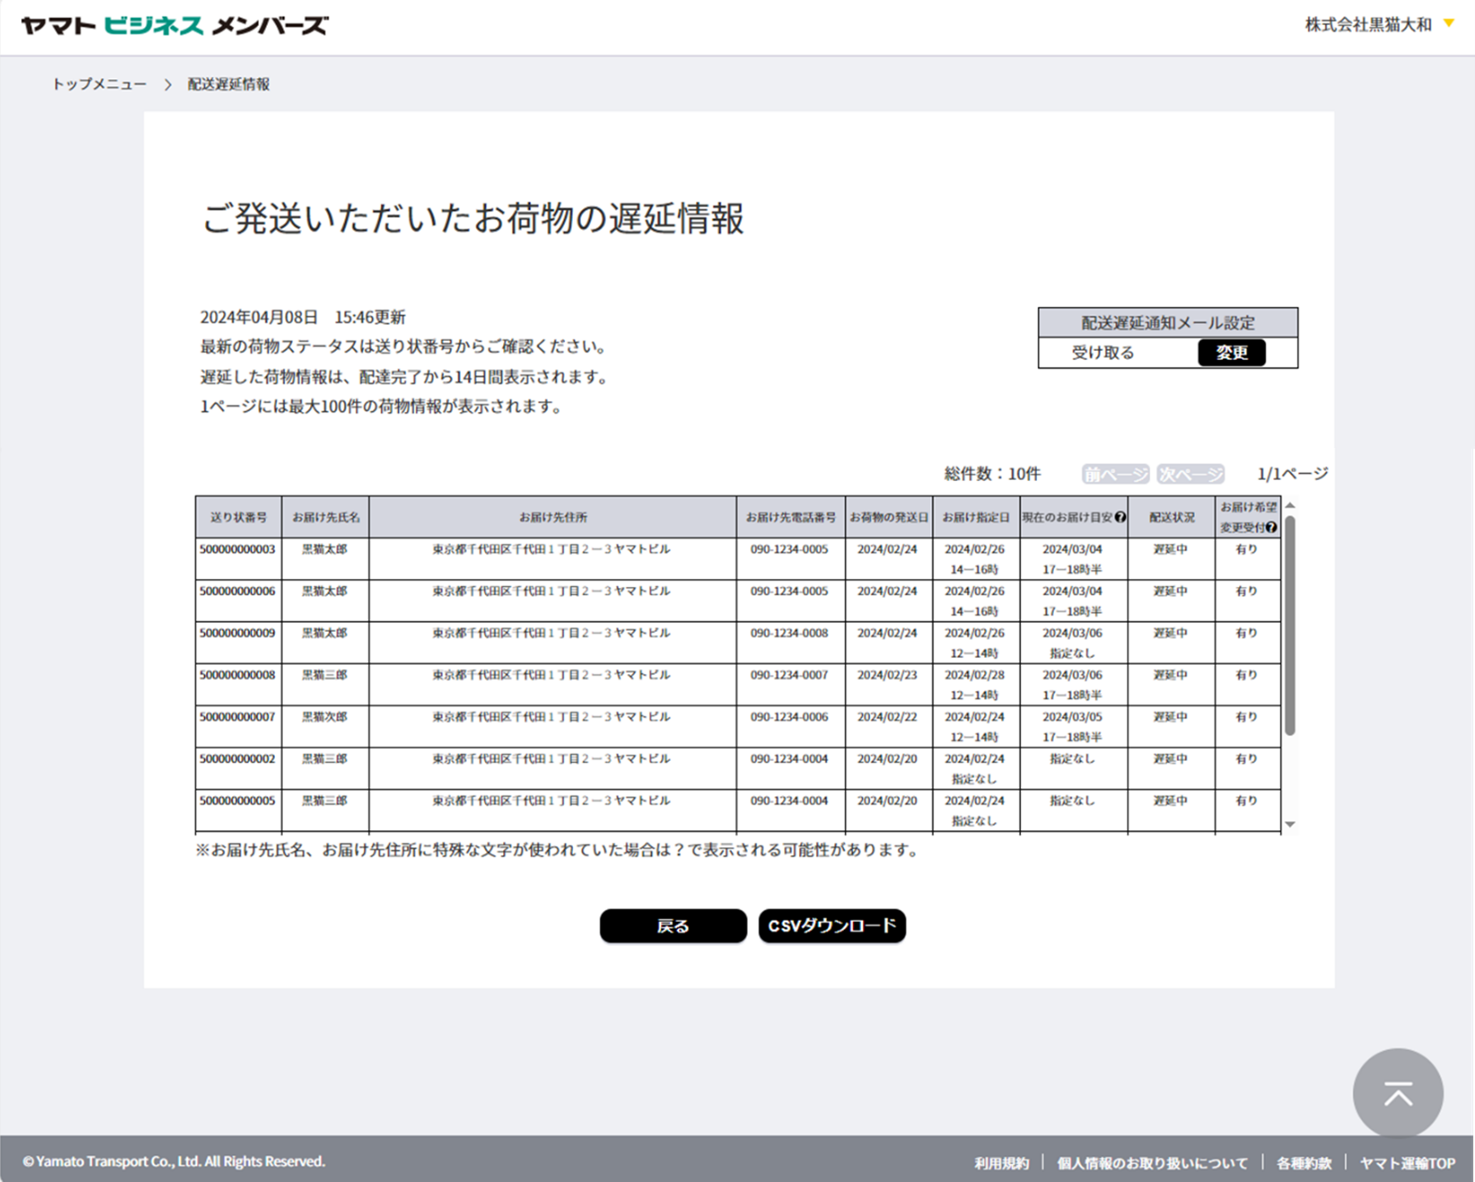Click 有り in row 500000000002
This screenshot has height=1182, width=1475.
click(1246, 759)
